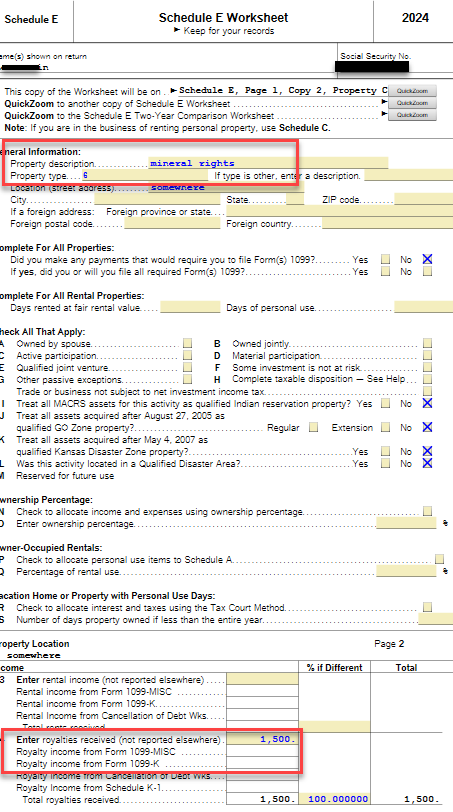This screenshot has height=812, width=453.
Task: Click Rental income from Form 1099-K field
Action: (x=262, y=703)
